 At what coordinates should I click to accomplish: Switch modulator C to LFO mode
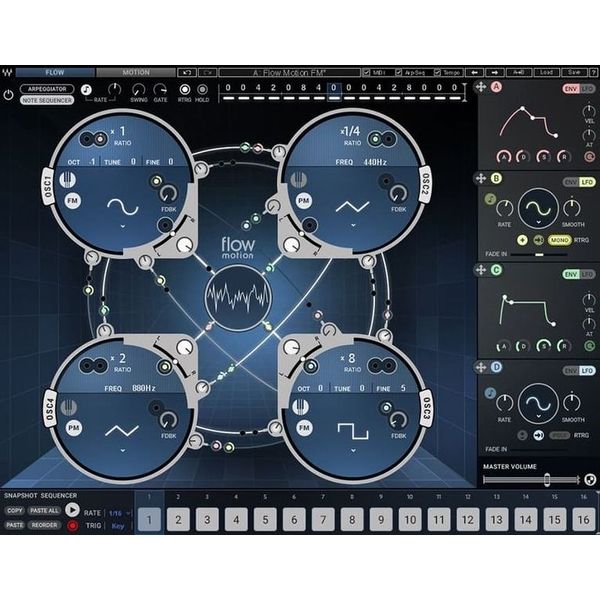(587, 274)
